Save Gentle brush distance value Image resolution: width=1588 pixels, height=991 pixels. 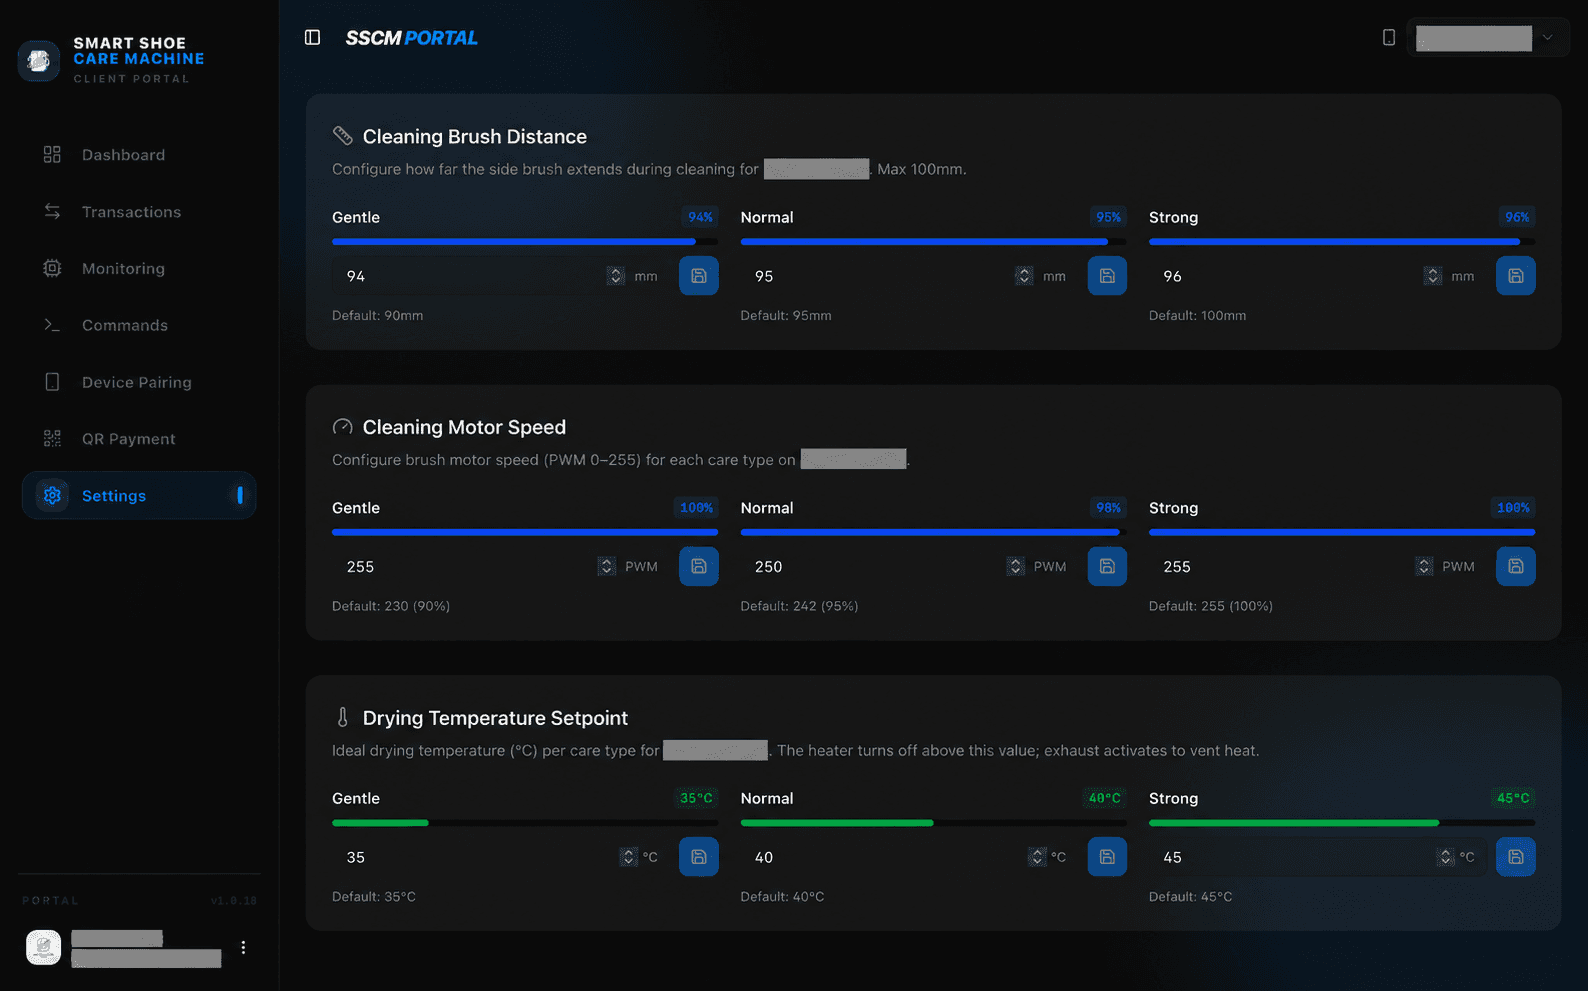coord(699,276)
